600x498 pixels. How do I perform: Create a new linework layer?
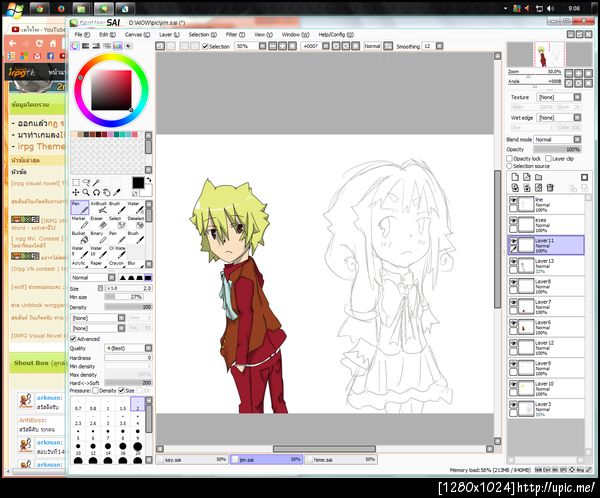click(x=527, y=177)
